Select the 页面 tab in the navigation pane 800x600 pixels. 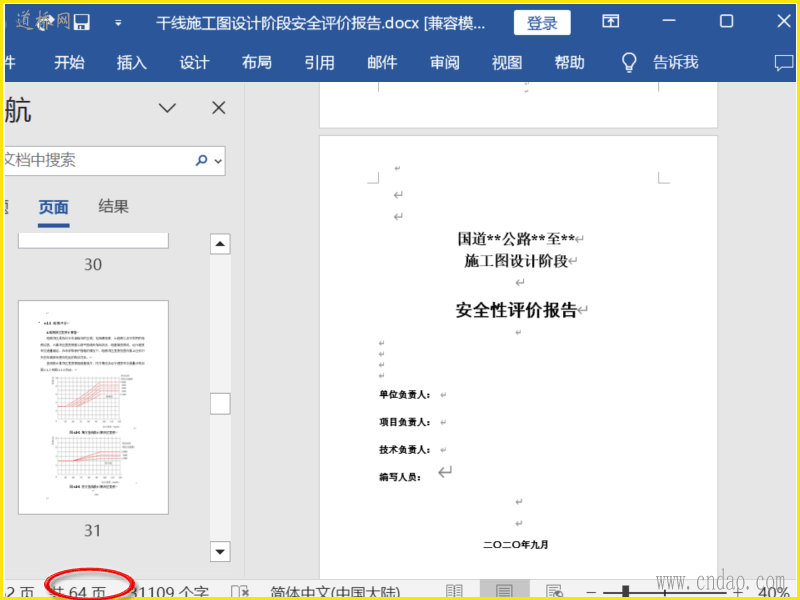coord(54,207)
